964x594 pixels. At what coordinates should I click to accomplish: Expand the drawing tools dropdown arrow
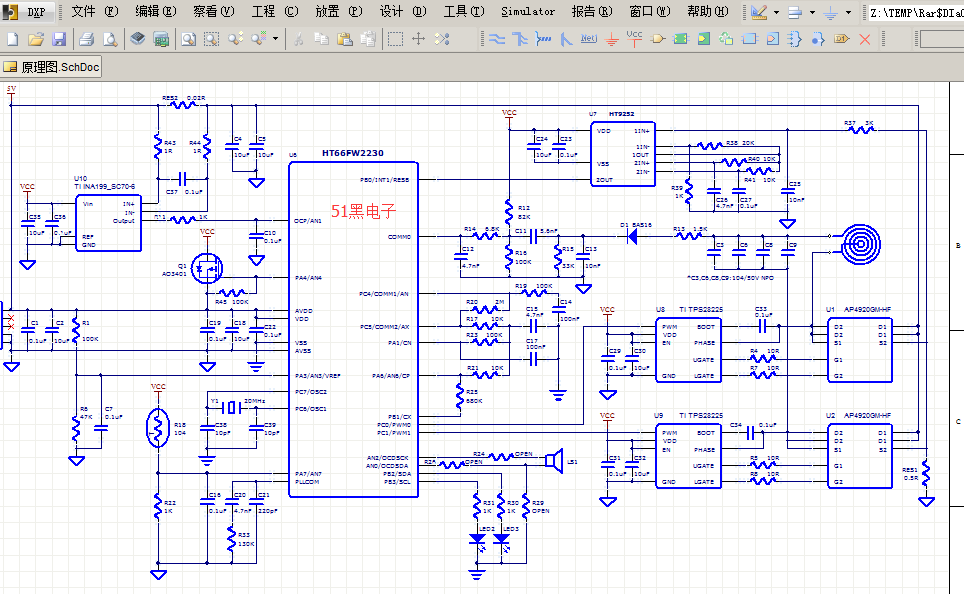click(776, 12)
